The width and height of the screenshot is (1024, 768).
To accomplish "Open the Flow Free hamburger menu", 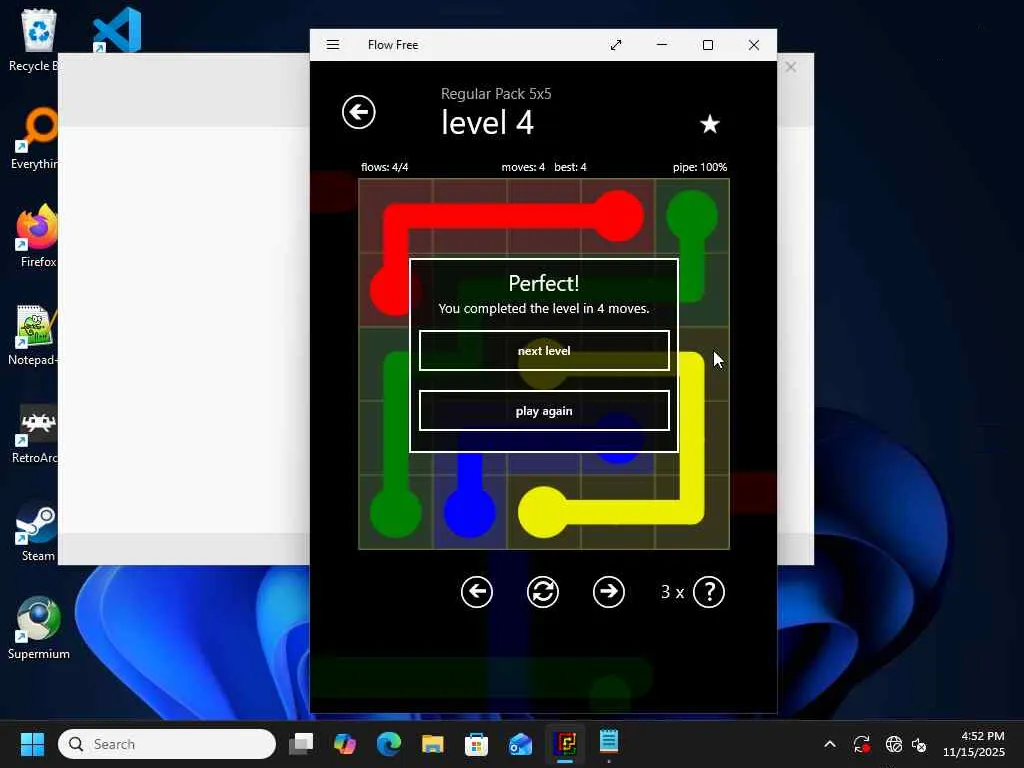I will (333, 44).
